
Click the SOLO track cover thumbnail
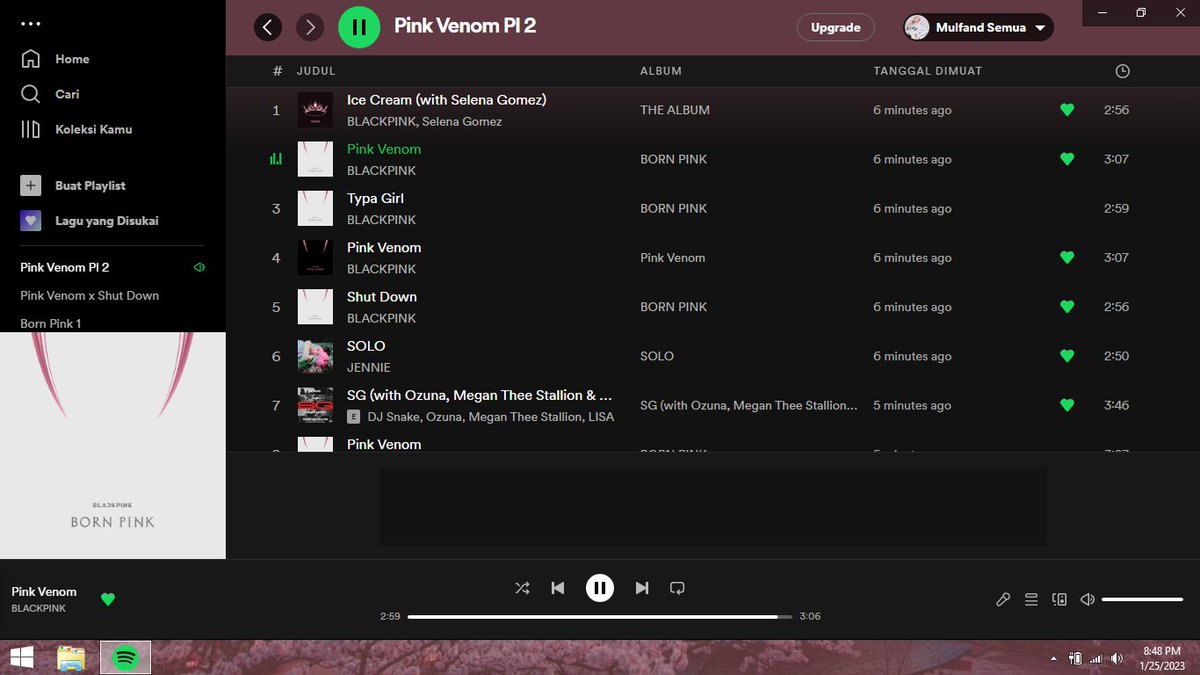[x=315, y=356]
